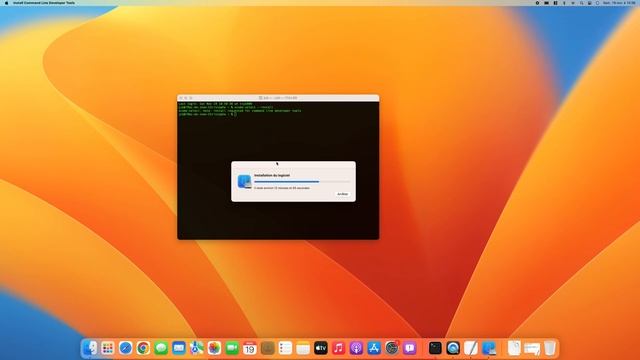Viewport: 640px width, 360px height.
Task: Open the purple Feedback Assistant Dock icon
Action: pyautogui.click(x=409, y=348)
